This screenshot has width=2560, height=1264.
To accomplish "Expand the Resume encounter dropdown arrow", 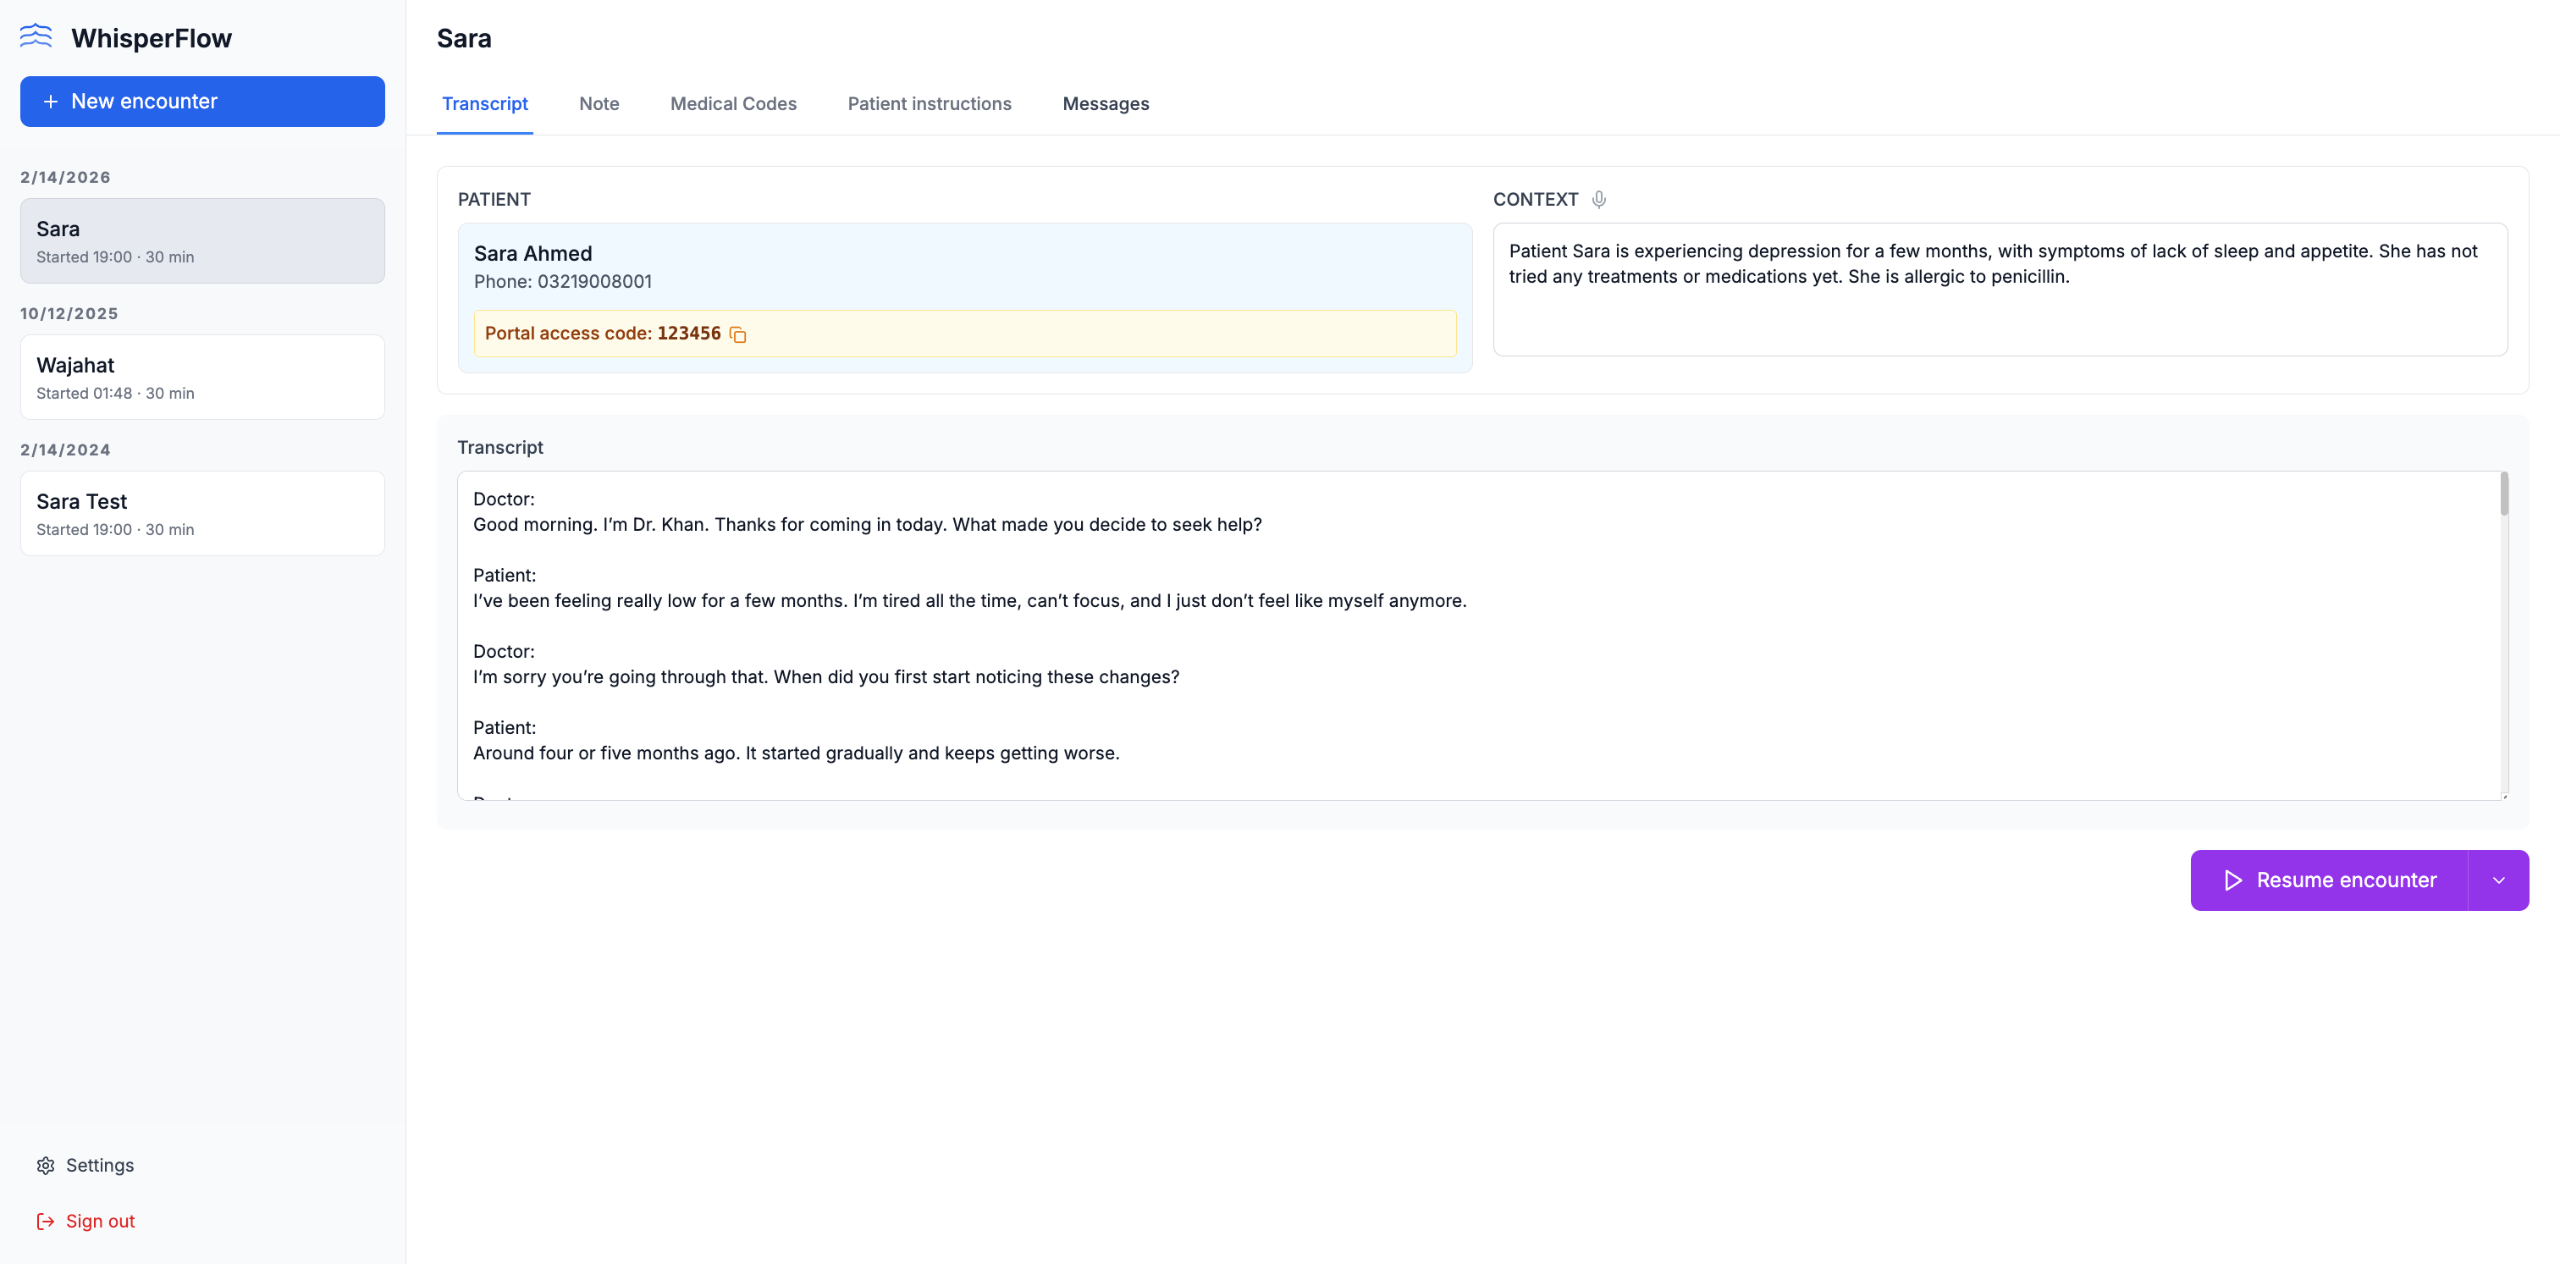I will coord(2498,880).
